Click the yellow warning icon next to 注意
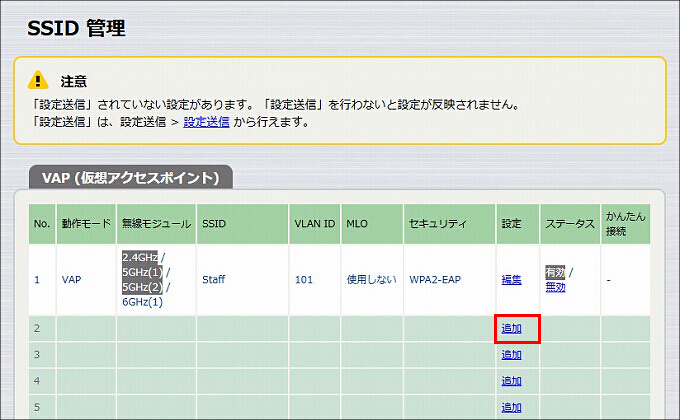This screenshot has height=420, width=680. pyautogui.click(x=38, y=80)
